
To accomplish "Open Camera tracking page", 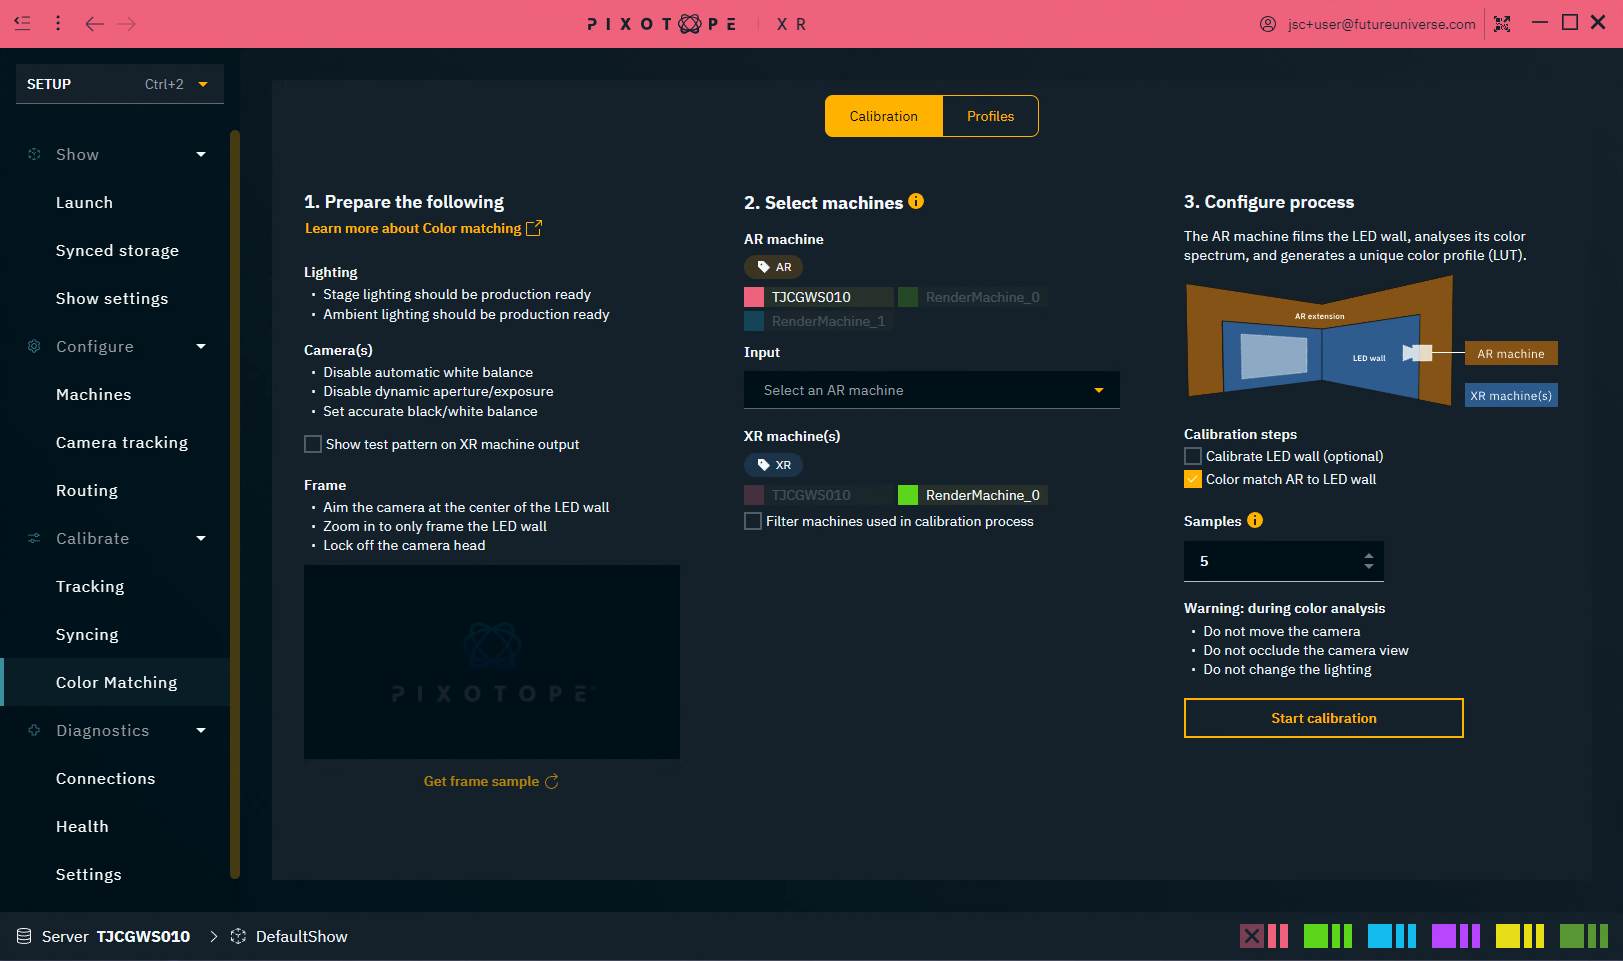I will 122,442.
